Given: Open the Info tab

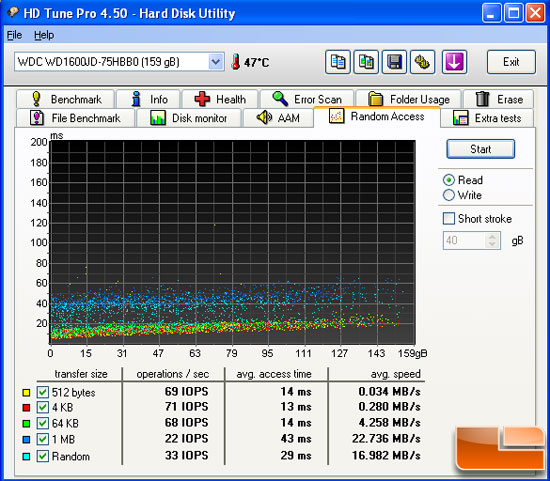Looking at the screenshot, I should pos(148,99).
